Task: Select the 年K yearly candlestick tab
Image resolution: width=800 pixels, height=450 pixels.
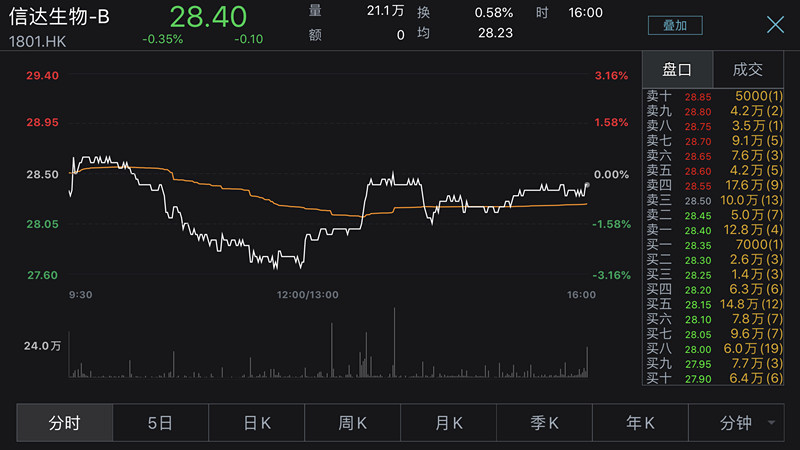Action: tap(640, 422)
